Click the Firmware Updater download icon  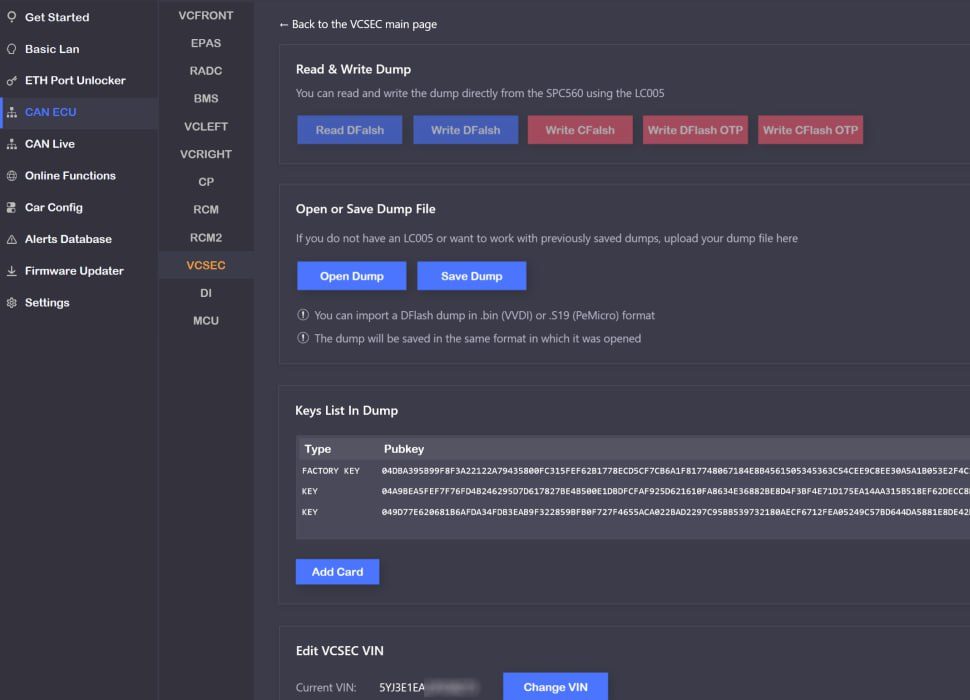point(12,271)
